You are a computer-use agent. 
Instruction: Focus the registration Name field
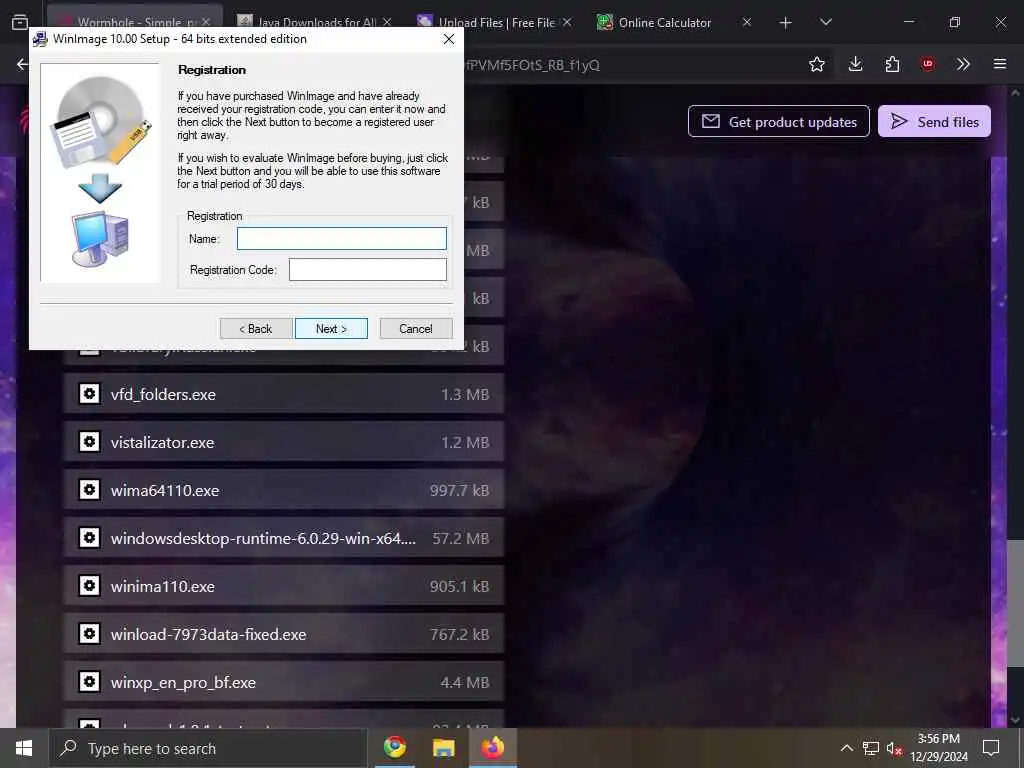pos(342,238)
